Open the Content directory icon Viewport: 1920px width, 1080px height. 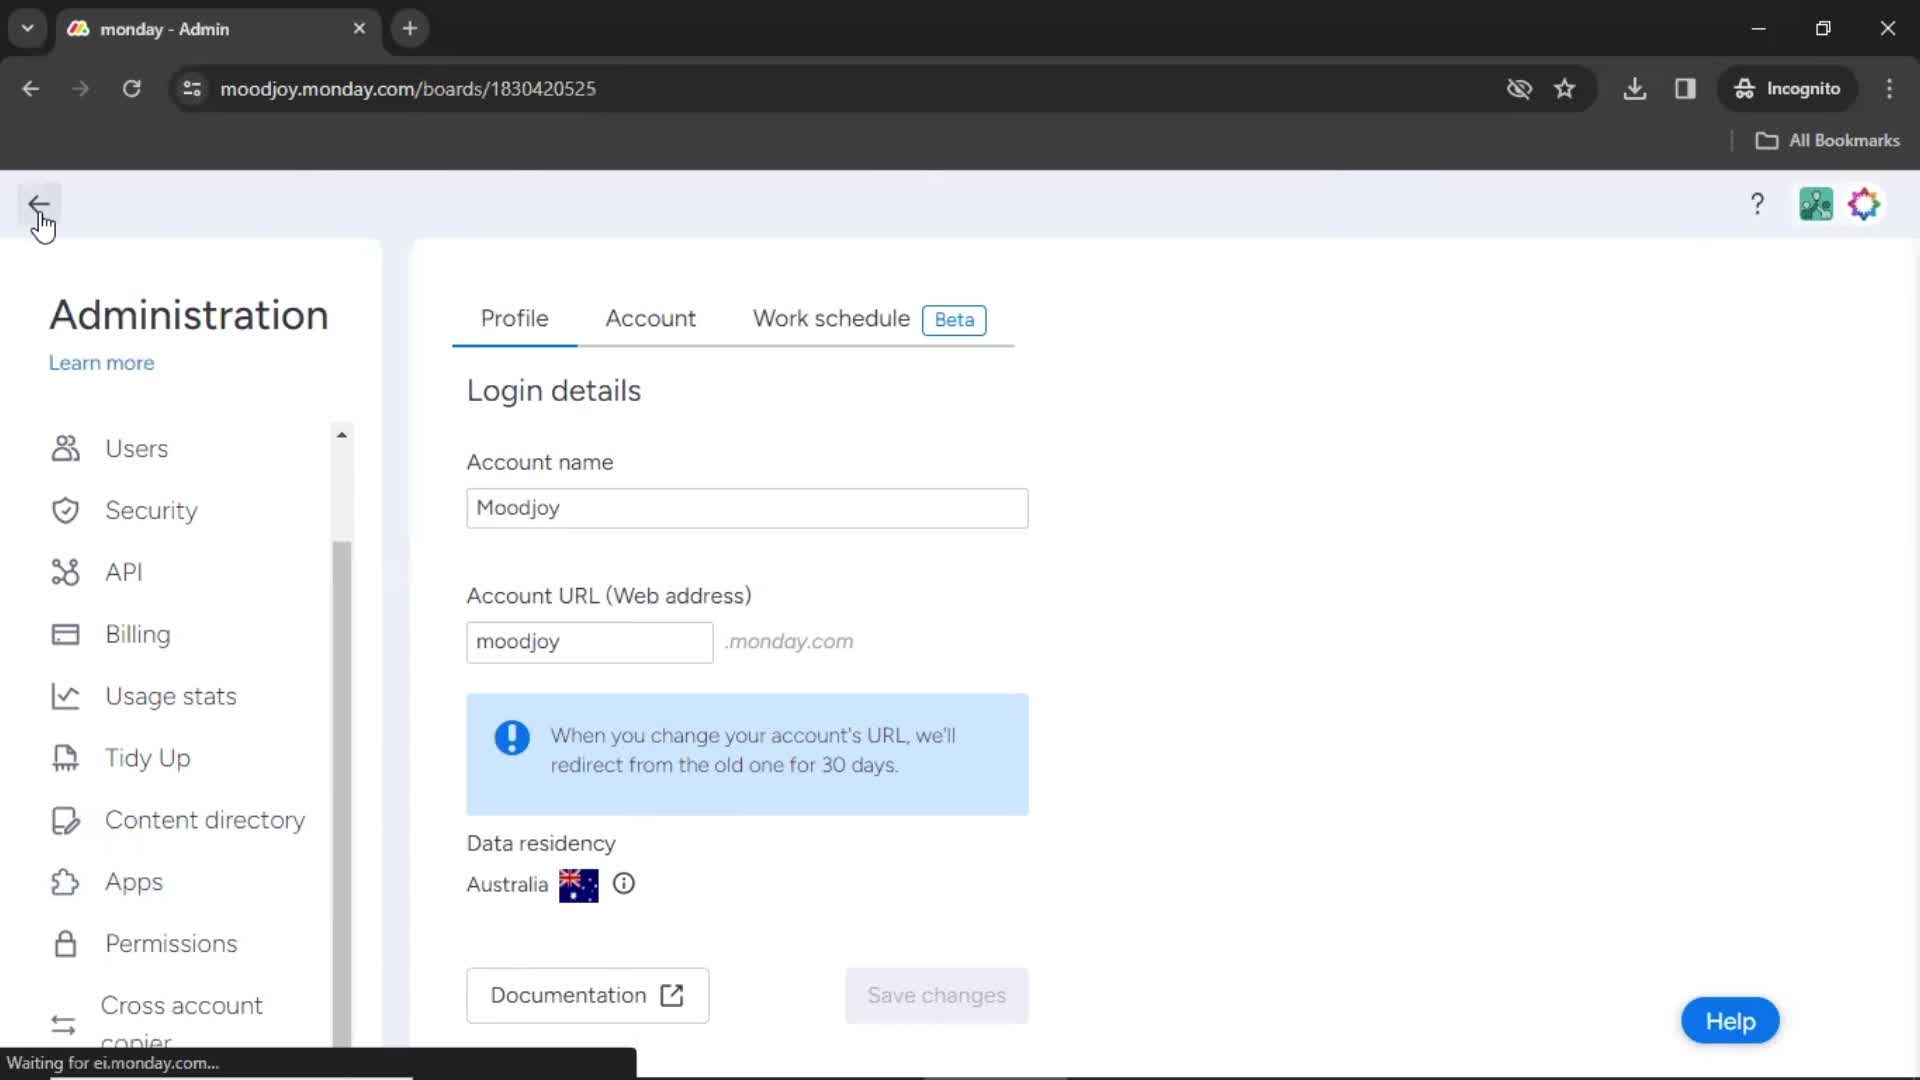pyautogui.click(x=65, y=821)
